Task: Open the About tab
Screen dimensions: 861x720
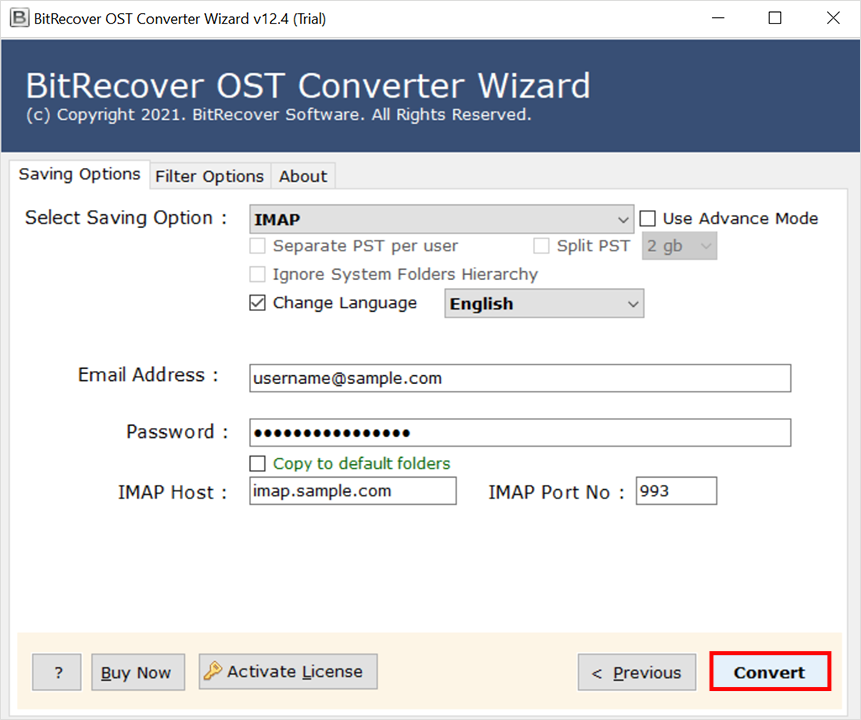Action: point(303,176)
